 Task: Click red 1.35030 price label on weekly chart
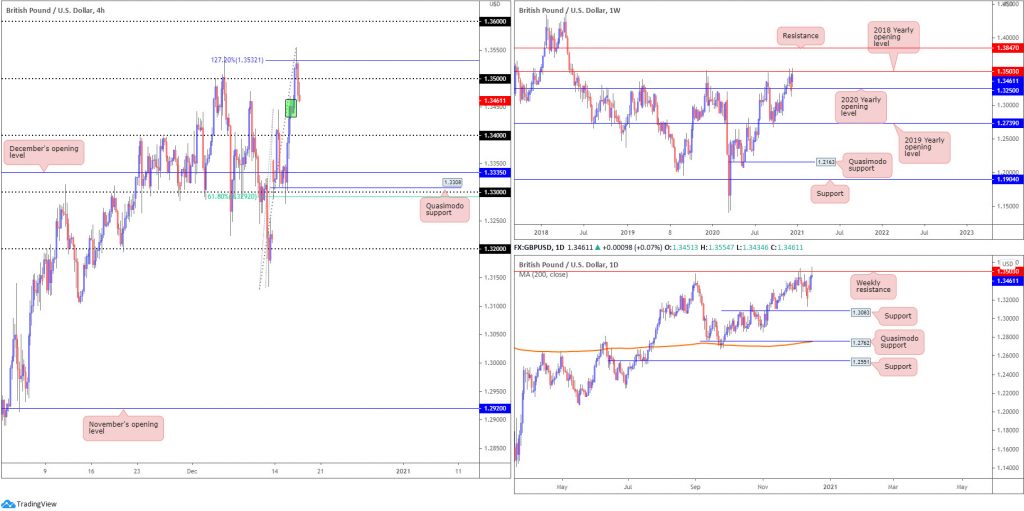click(x=1006, y=71)
